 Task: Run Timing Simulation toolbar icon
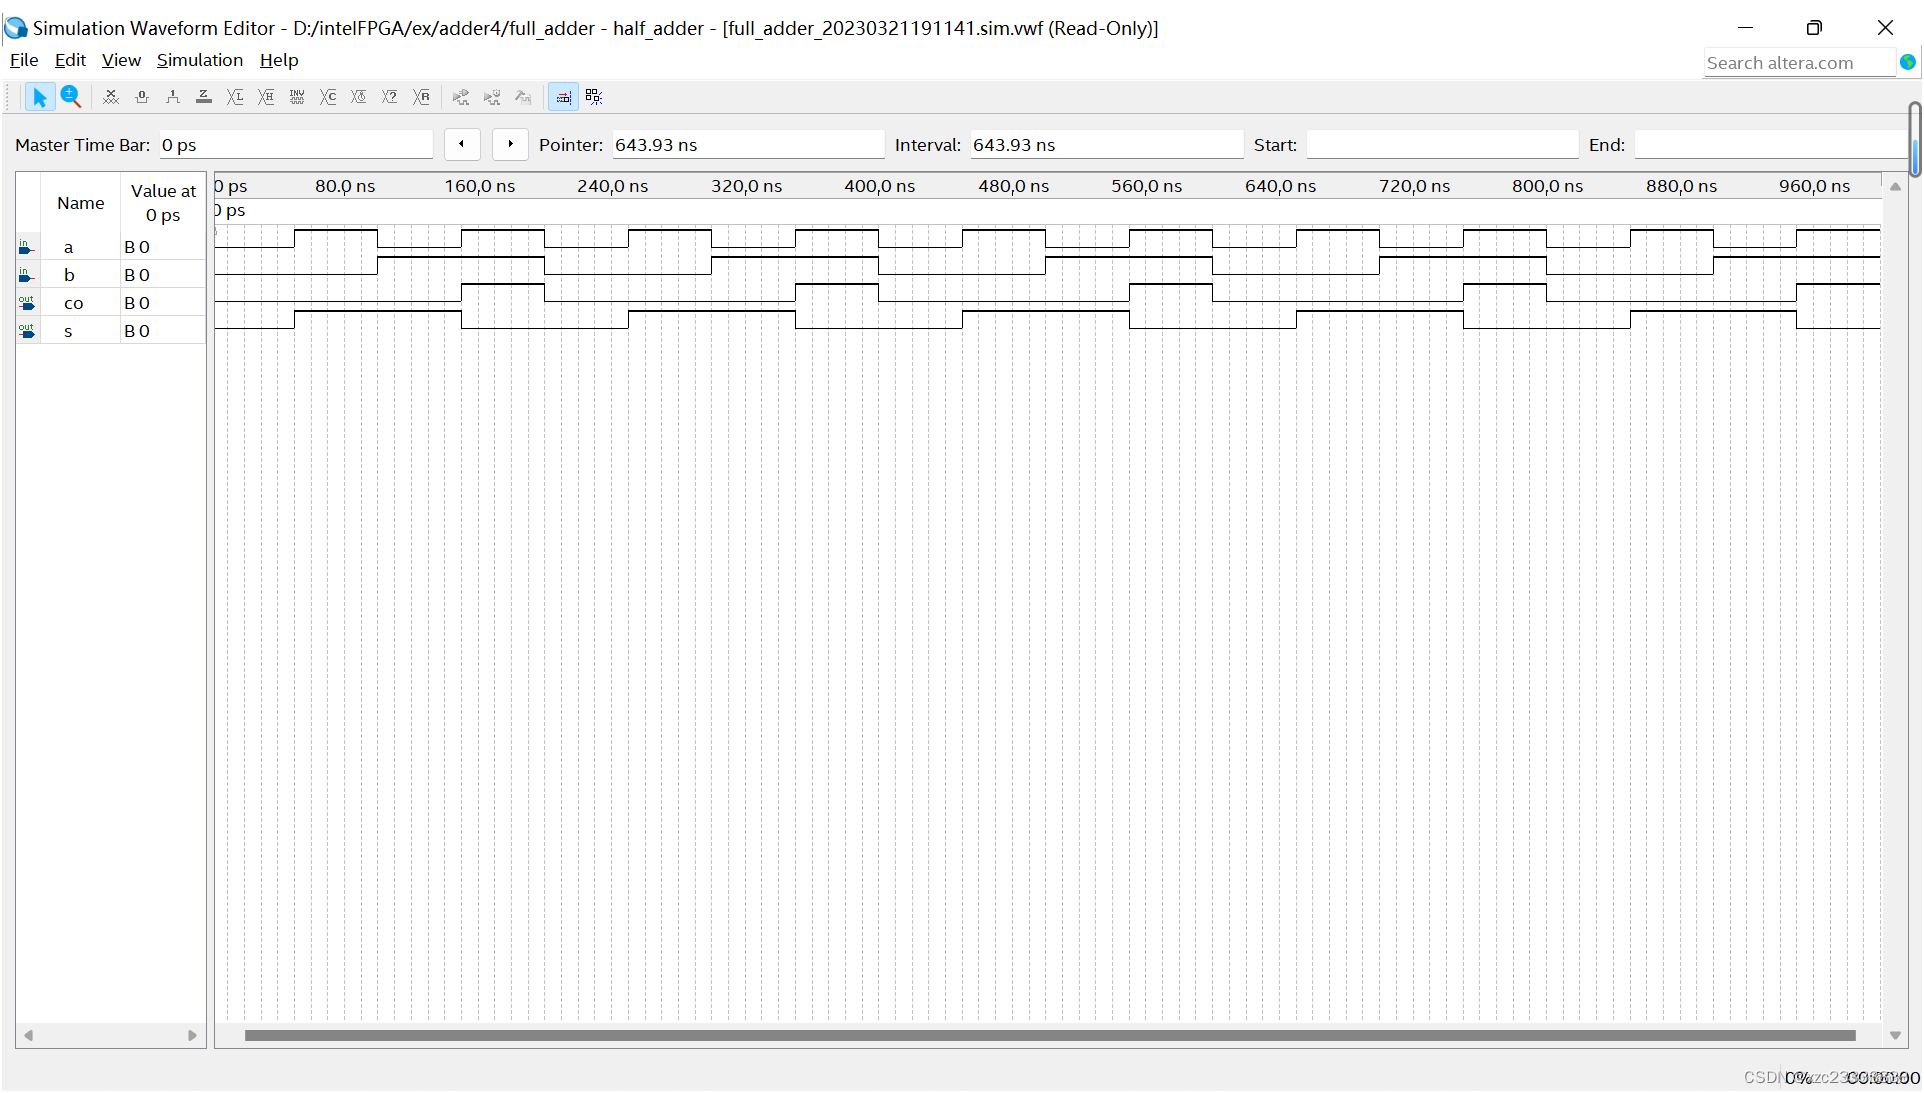[x=492, y=97]
